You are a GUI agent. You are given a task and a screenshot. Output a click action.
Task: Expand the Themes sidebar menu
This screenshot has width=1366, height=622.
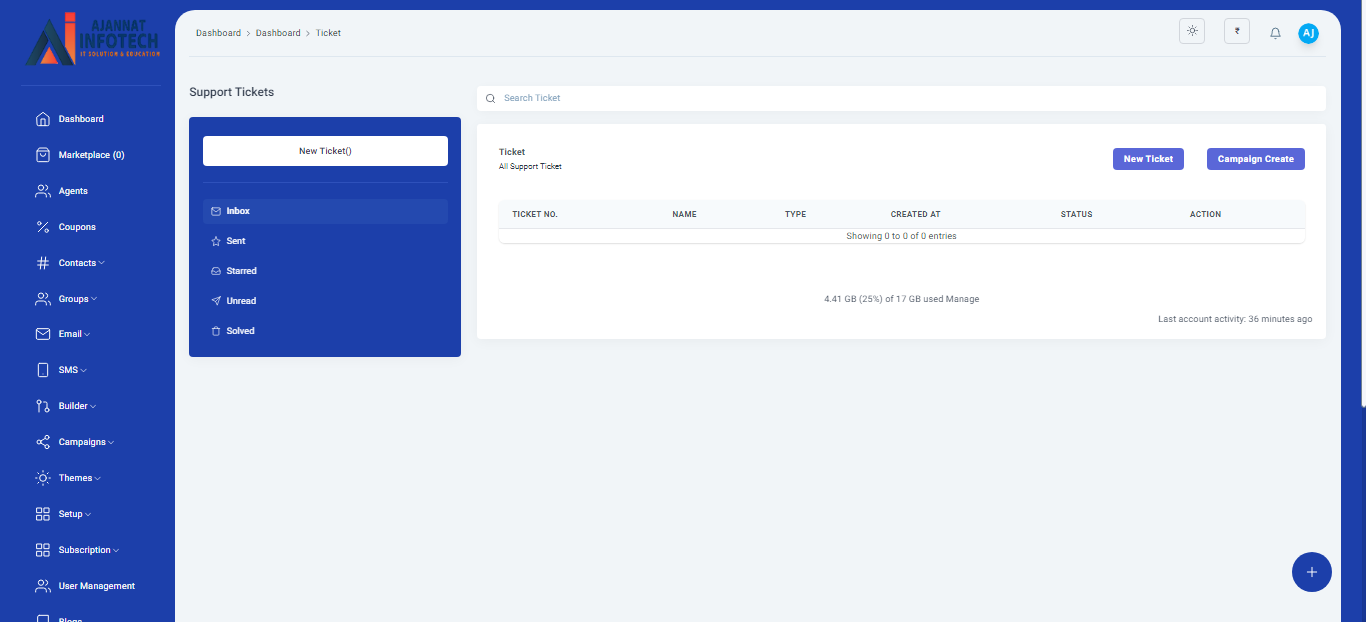[x=78, y=478]
